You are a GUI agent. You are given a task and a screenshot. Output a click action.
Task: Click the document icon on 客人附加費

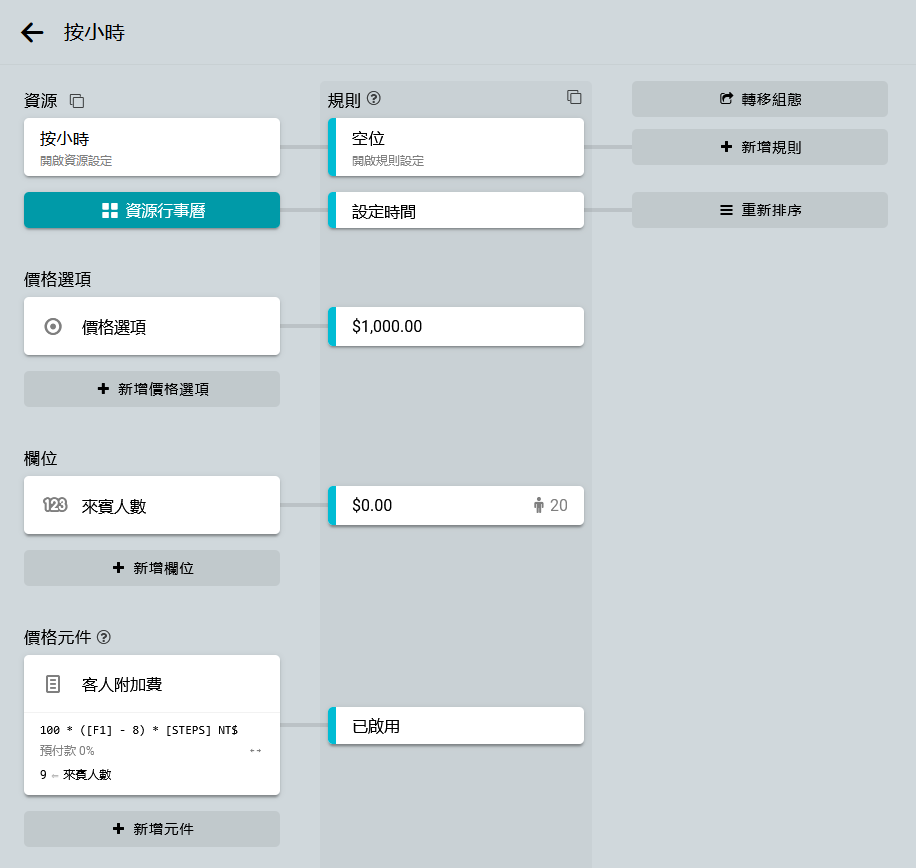tap(54, 684)
